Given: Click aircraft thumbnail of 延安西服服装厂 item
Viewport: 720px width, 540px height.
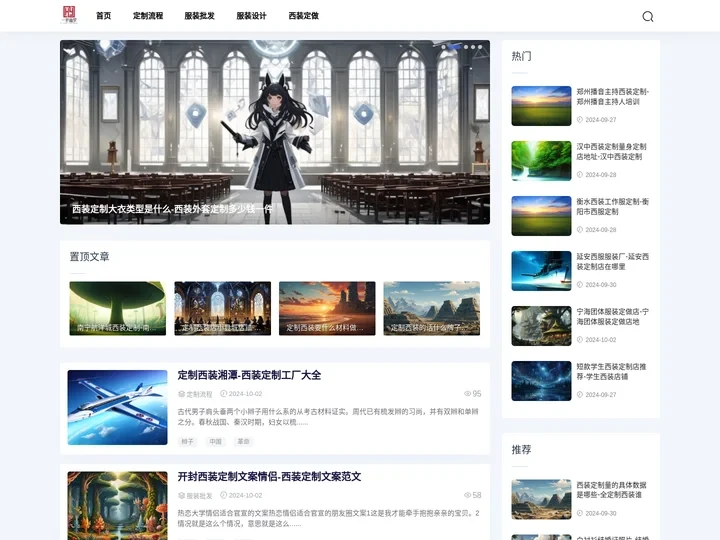Looking at the screenshot, I should (541, 271).
